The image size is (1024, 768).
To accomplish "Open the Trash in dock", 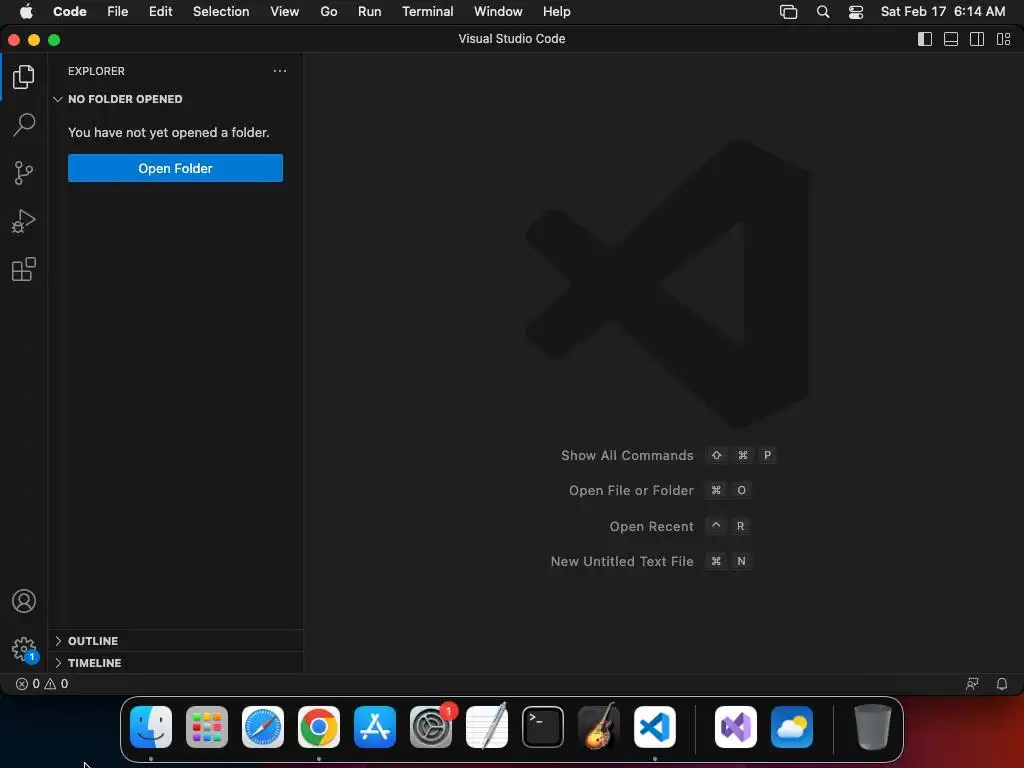I will (872, 727).
